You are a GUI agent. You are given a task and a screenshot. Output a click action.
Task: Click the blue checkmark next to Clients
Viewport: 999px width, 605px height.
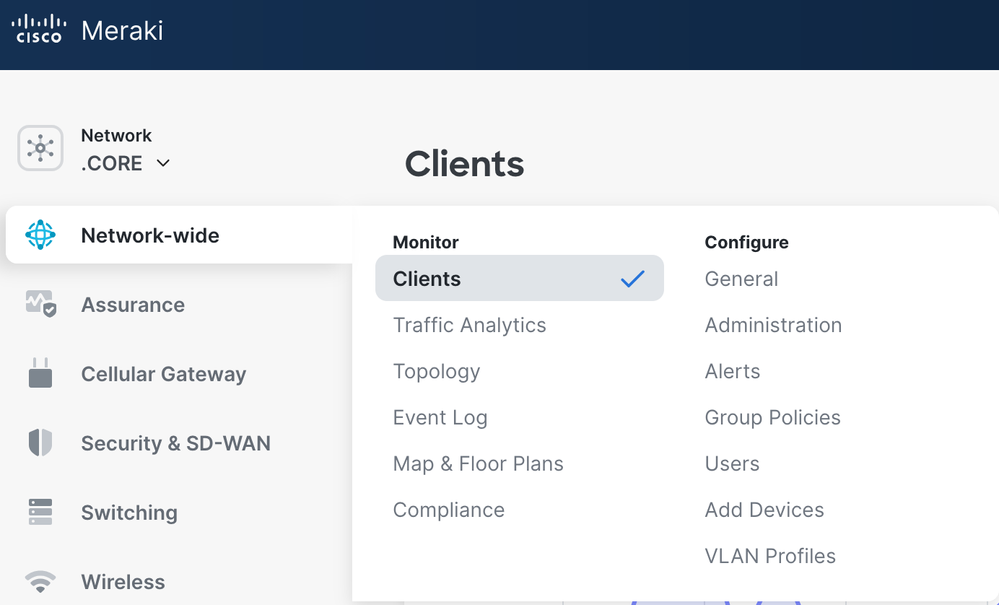tap(633, 278)
